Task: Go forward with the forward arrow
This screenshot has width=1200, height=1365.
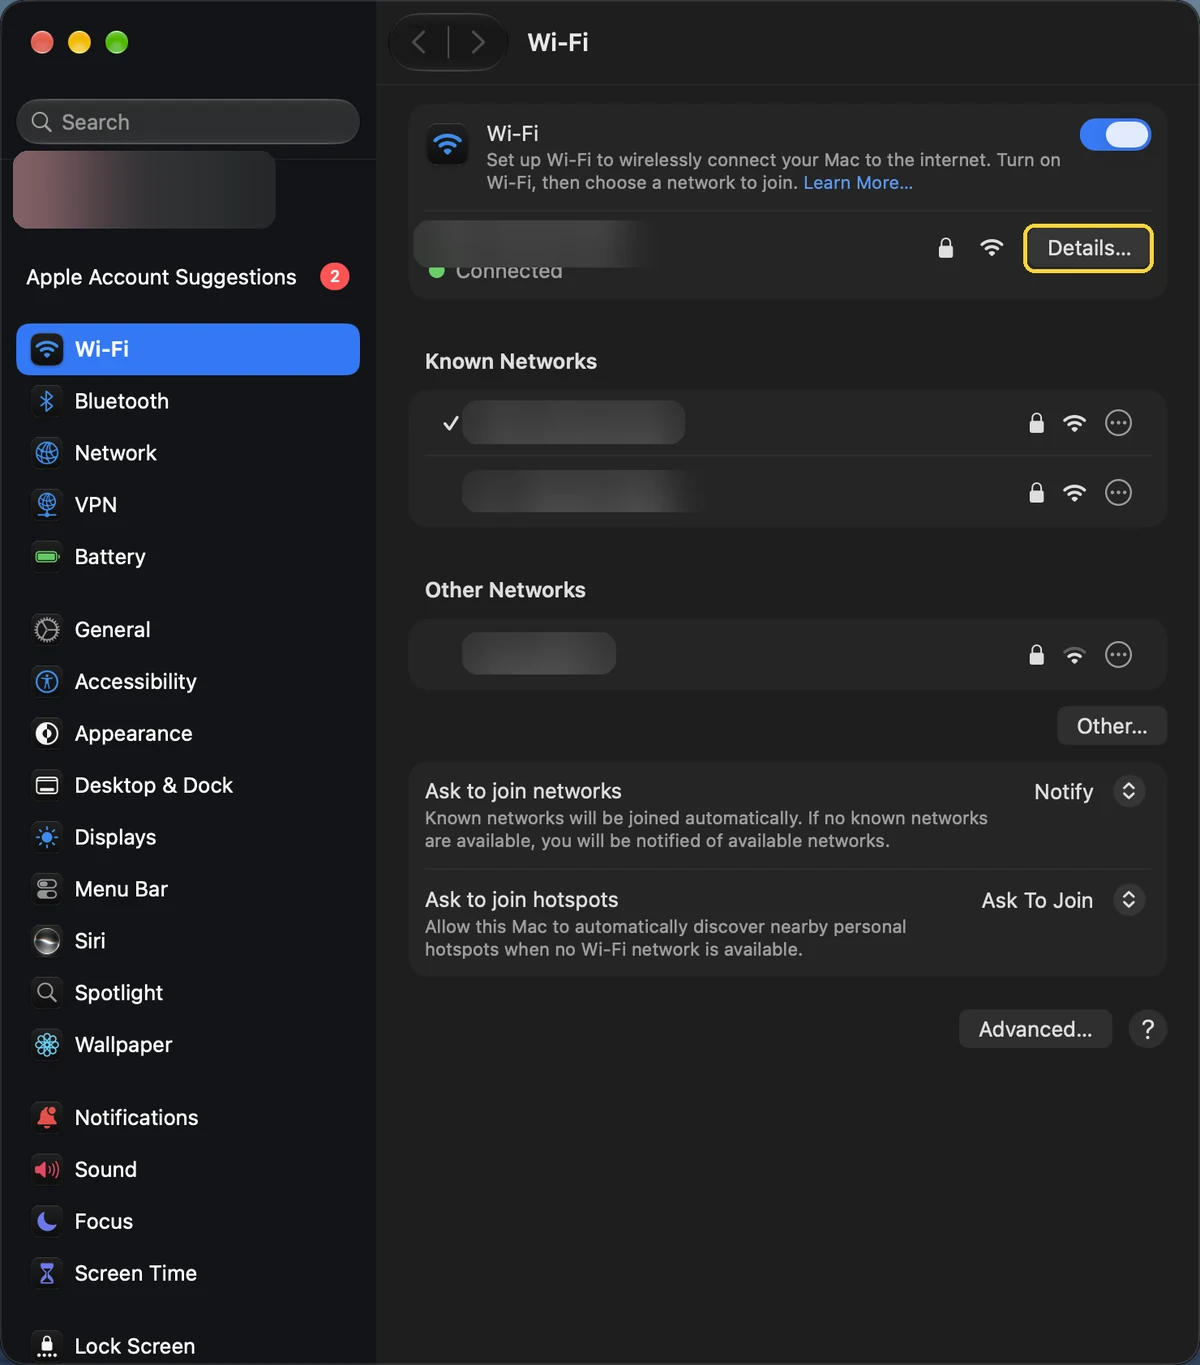Action: tap(477, 42)
